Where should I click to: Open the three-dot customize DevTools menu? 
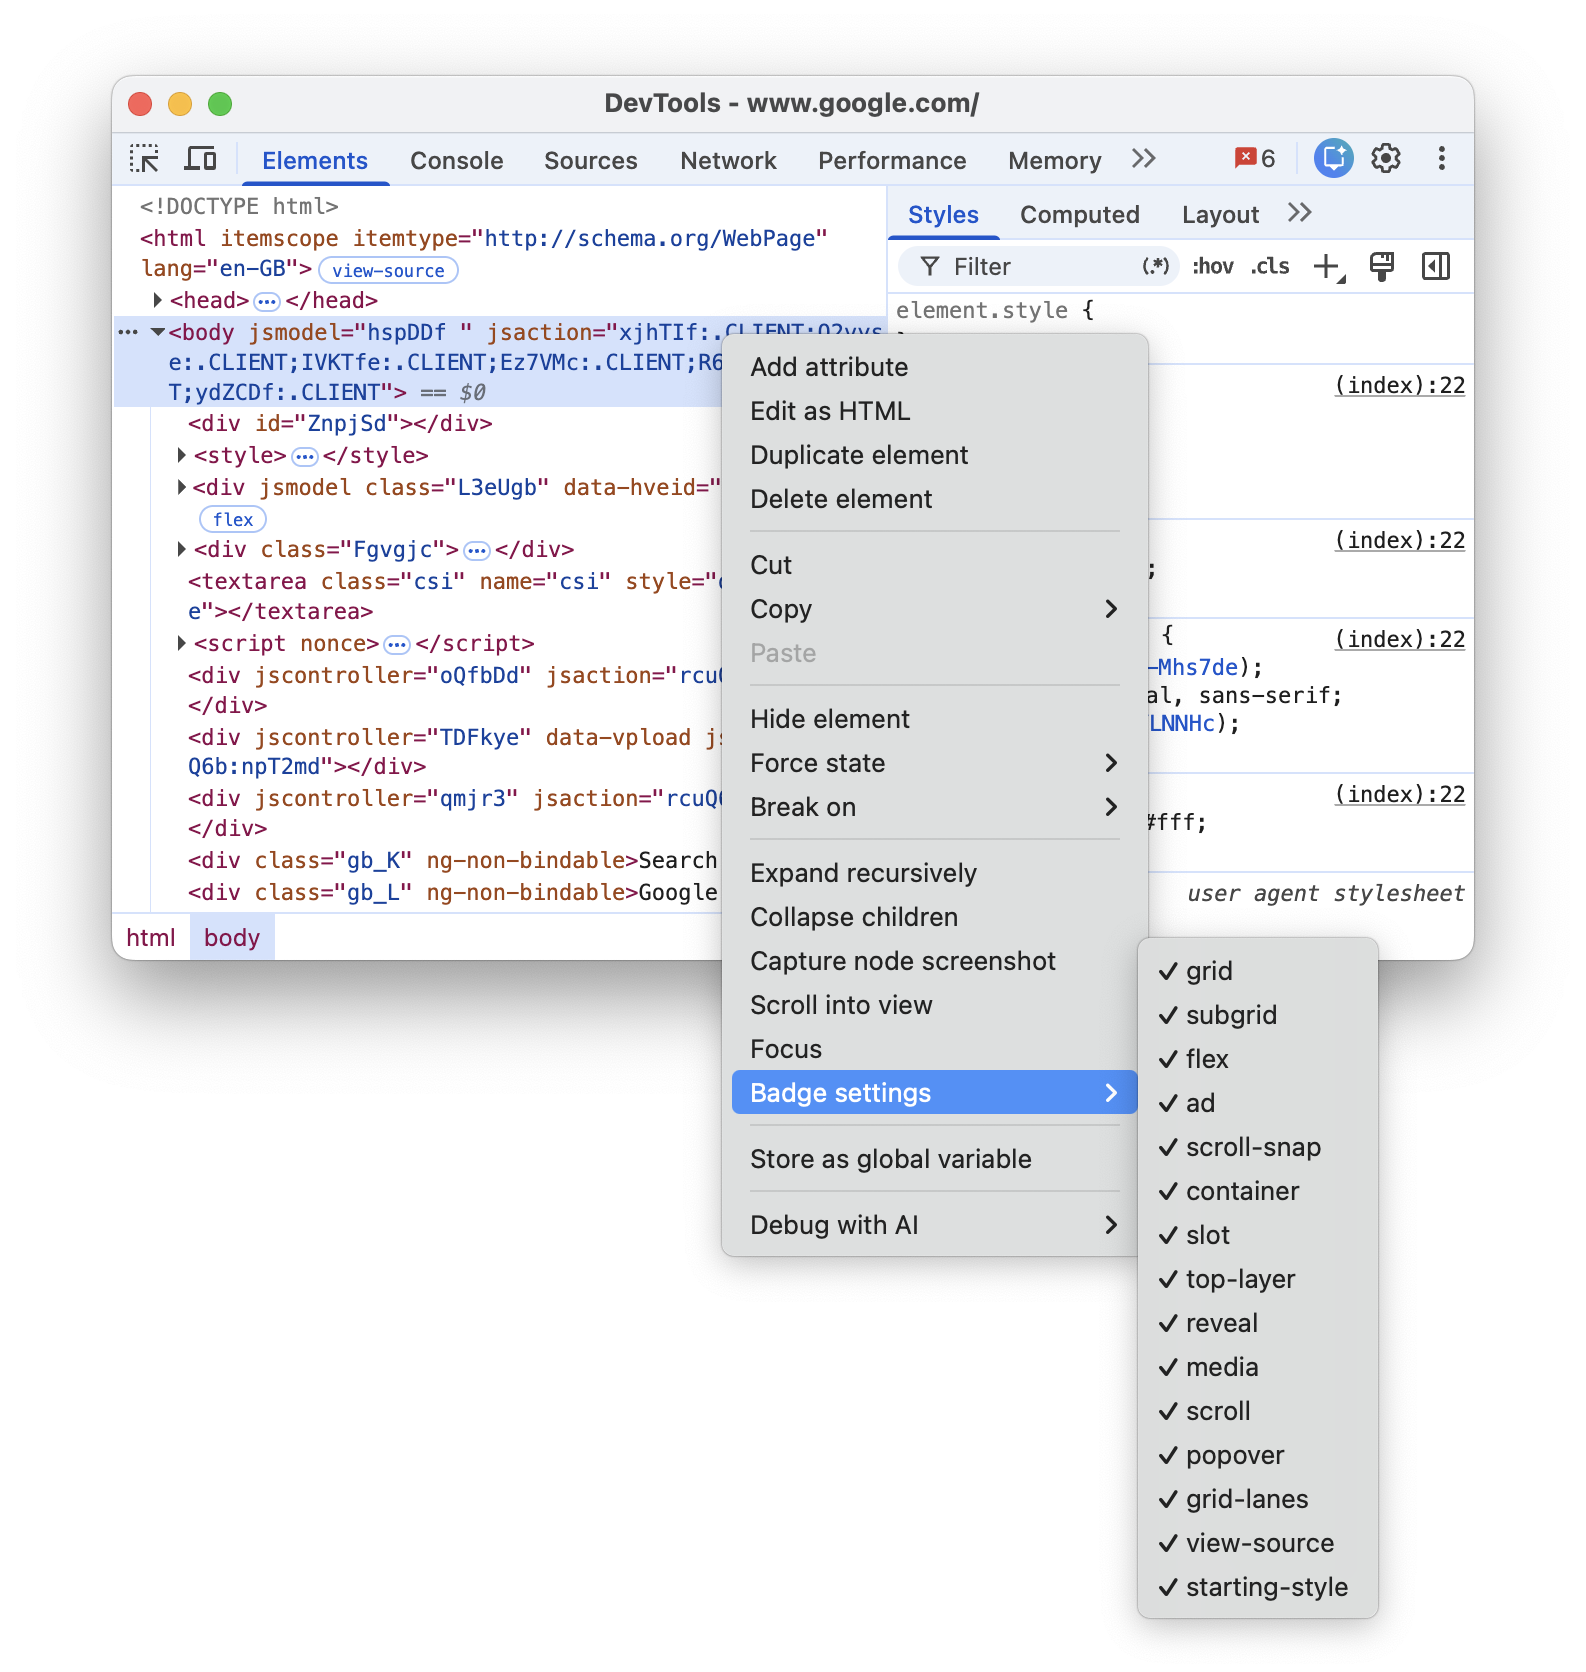[x=1441, y=159]
